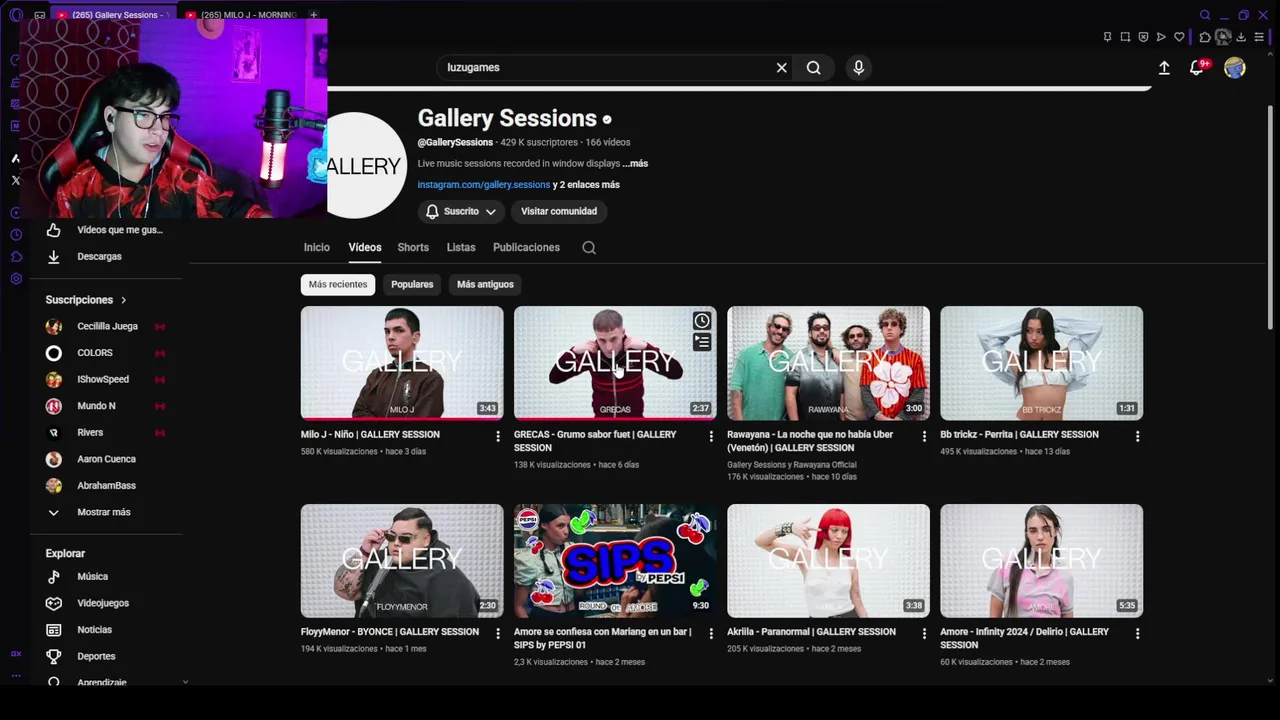Click the upload (create) arrow icon in YouTube header
Screen dimensions: 1280x720
1164,67
